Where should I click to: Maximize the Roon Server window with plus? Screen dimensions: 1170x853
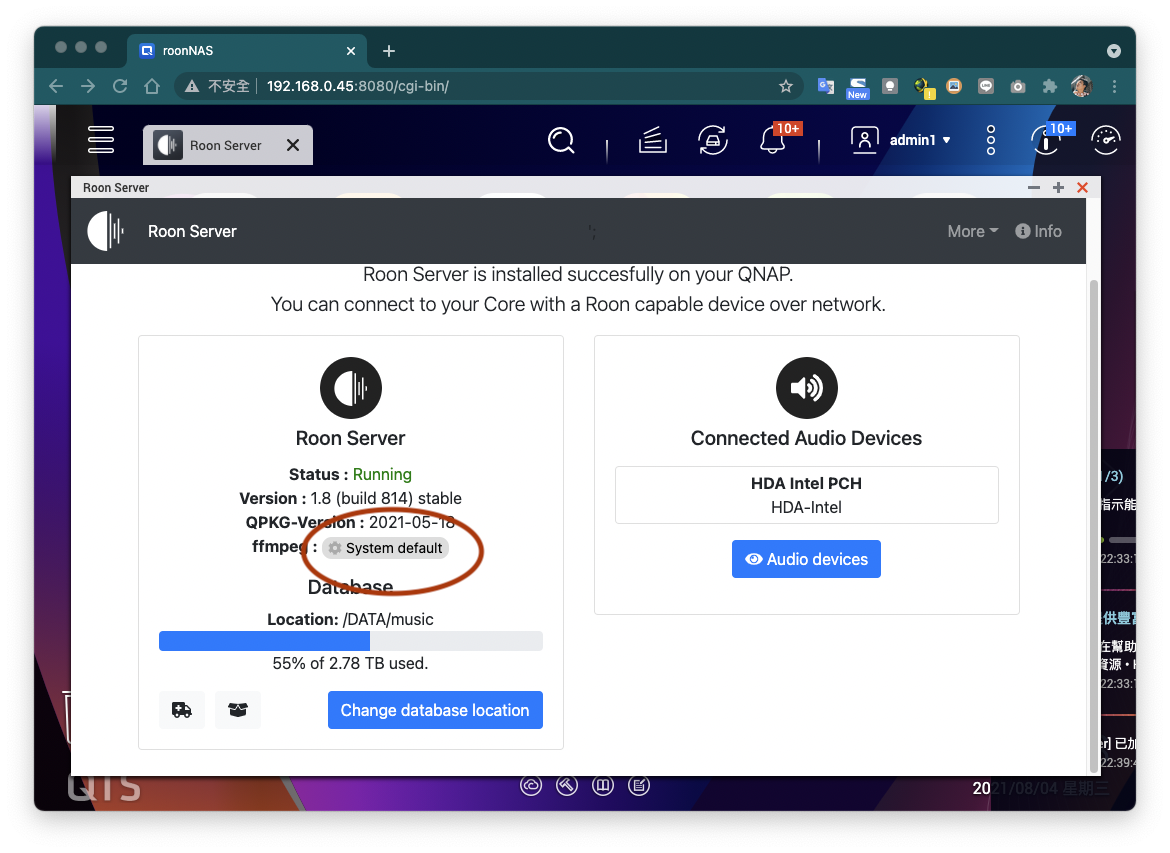[1058, 187]
